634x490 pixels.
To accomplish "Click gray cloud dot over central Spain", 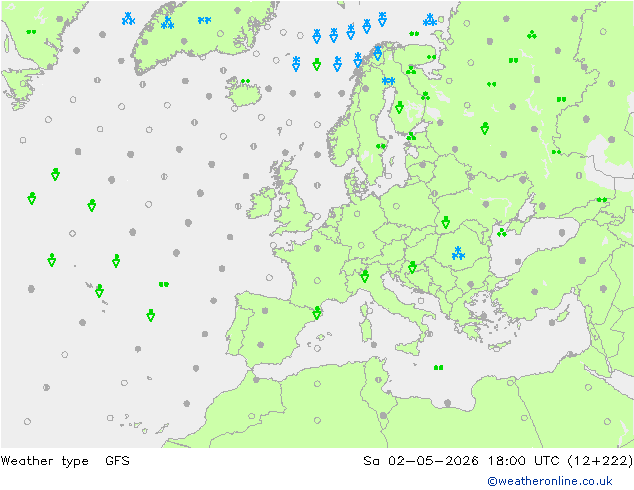I will [265, 310].
